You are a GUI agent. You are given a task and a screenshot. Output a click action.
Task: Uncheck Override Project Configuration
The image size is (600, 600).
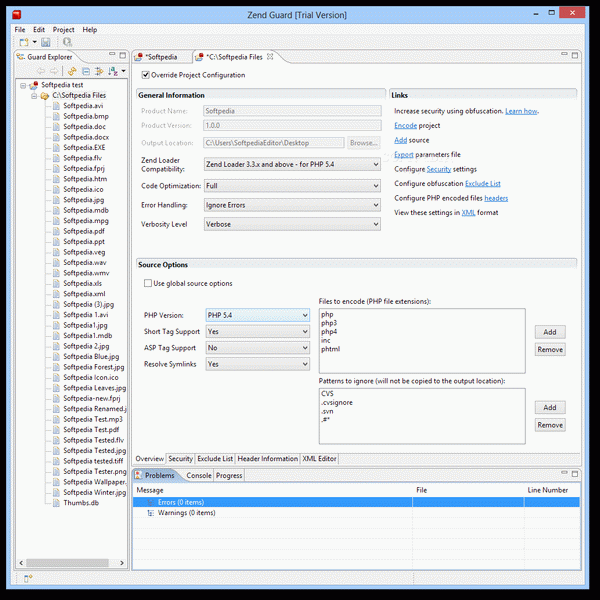(145, 75)
